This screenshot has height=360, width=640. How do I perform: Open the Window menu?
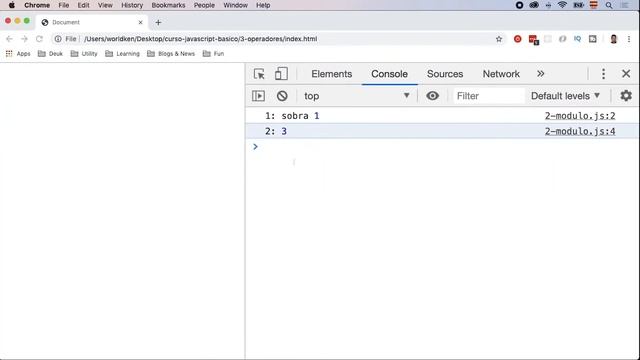pos(236,5)
